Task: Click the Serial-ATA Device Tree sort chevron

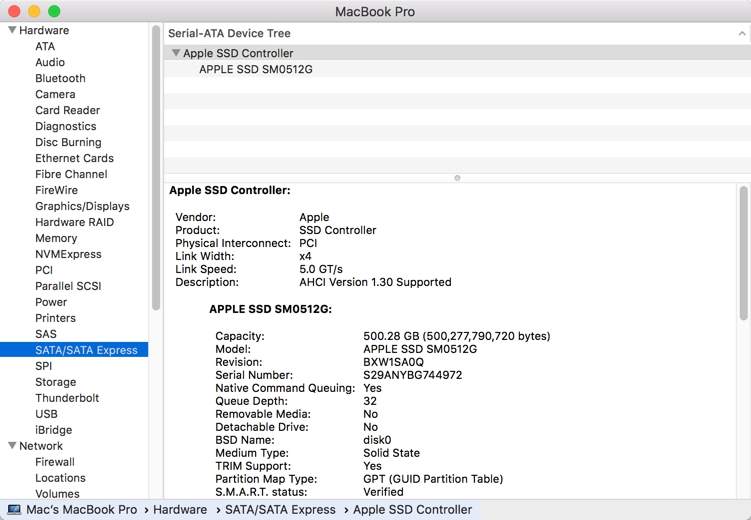Action: click(x=739, y=34)
